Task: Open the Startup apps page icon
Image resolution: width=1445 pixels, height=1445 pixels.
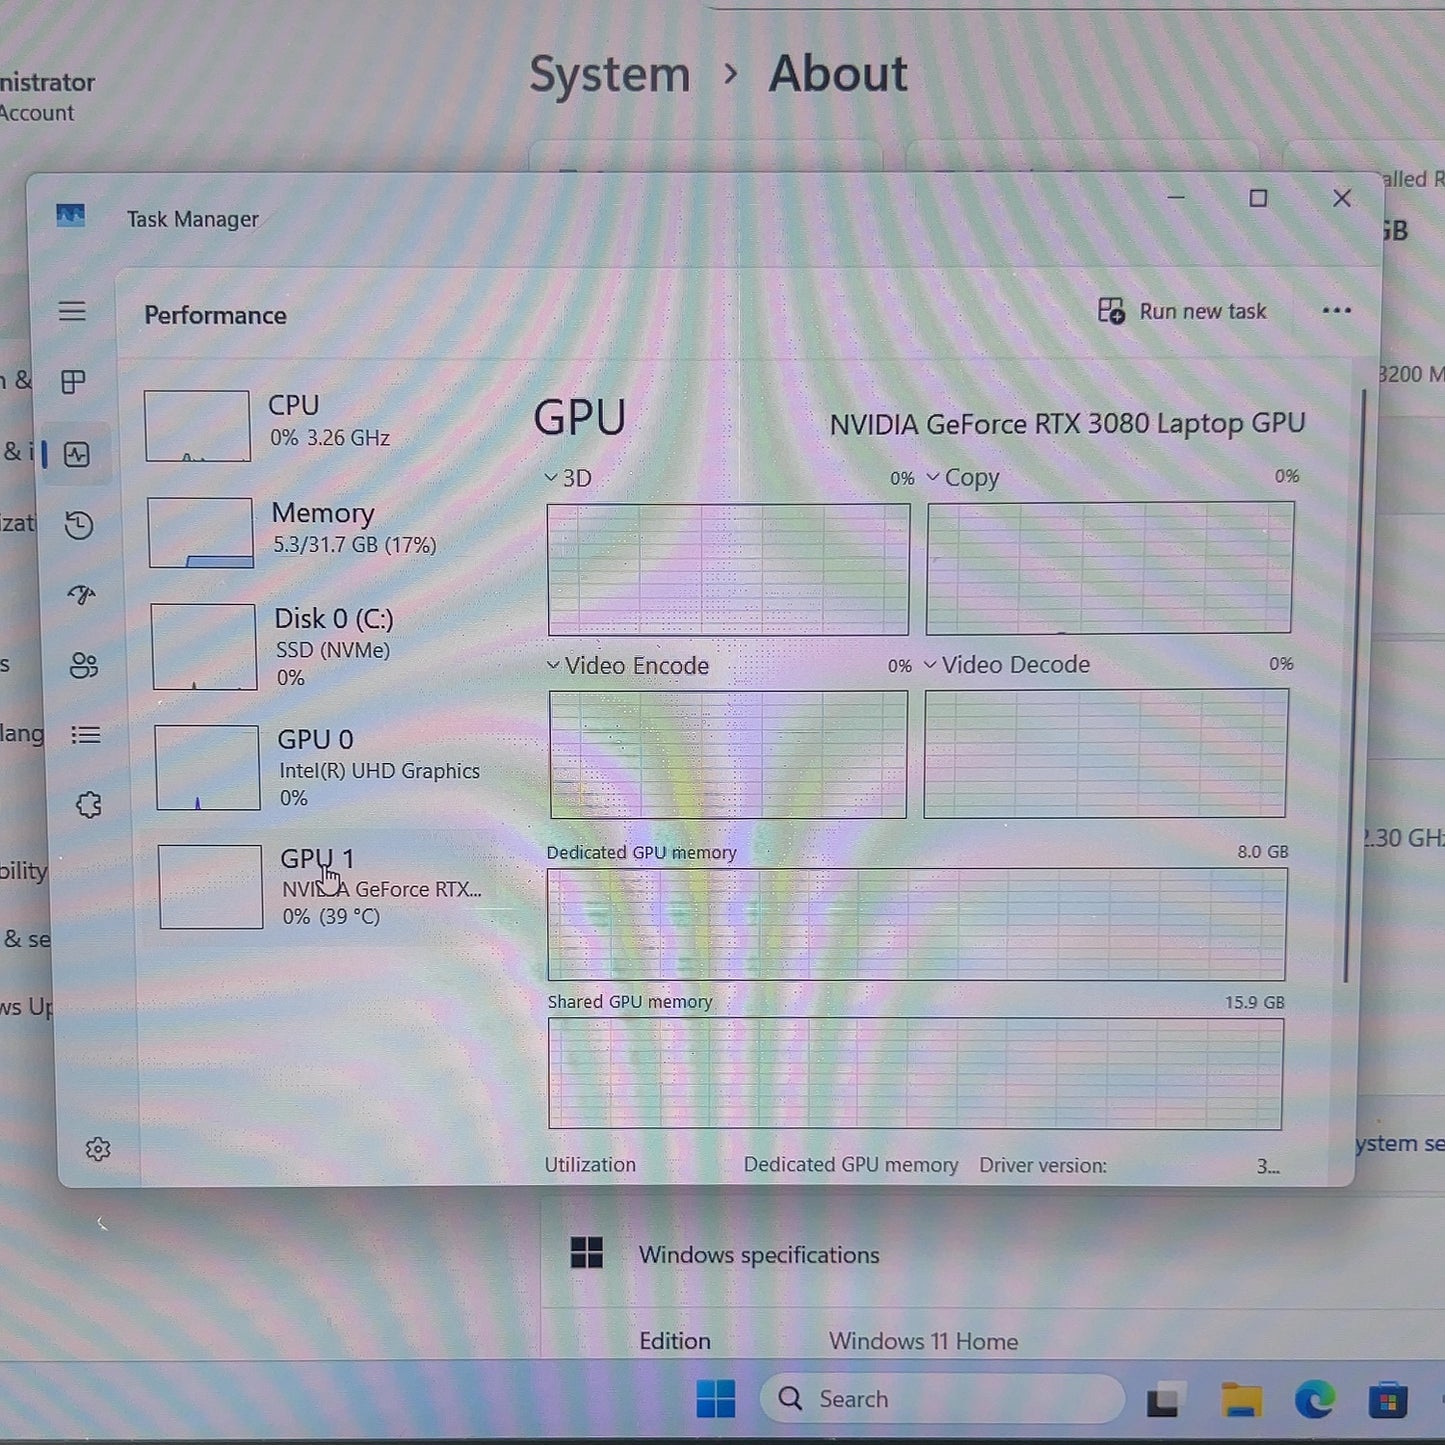Action: 82,595
